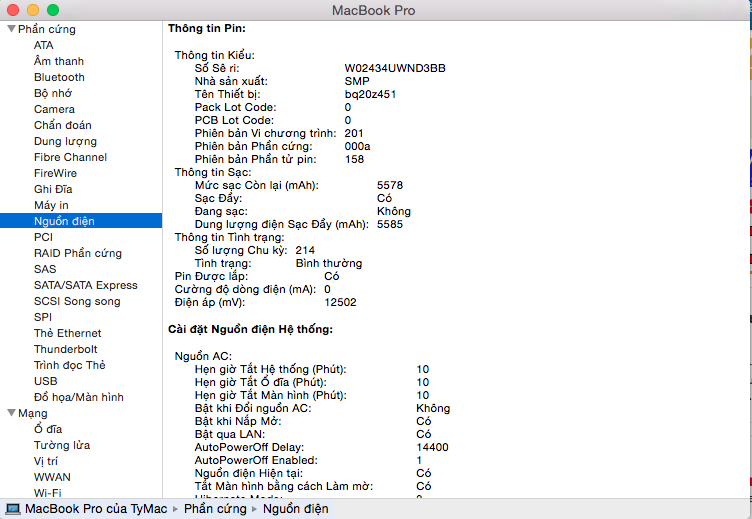Click condition value Bình thường
Image resolution: width=752 pixels, height=519 pixels.
pyautogui.click(x=329, y=263)
